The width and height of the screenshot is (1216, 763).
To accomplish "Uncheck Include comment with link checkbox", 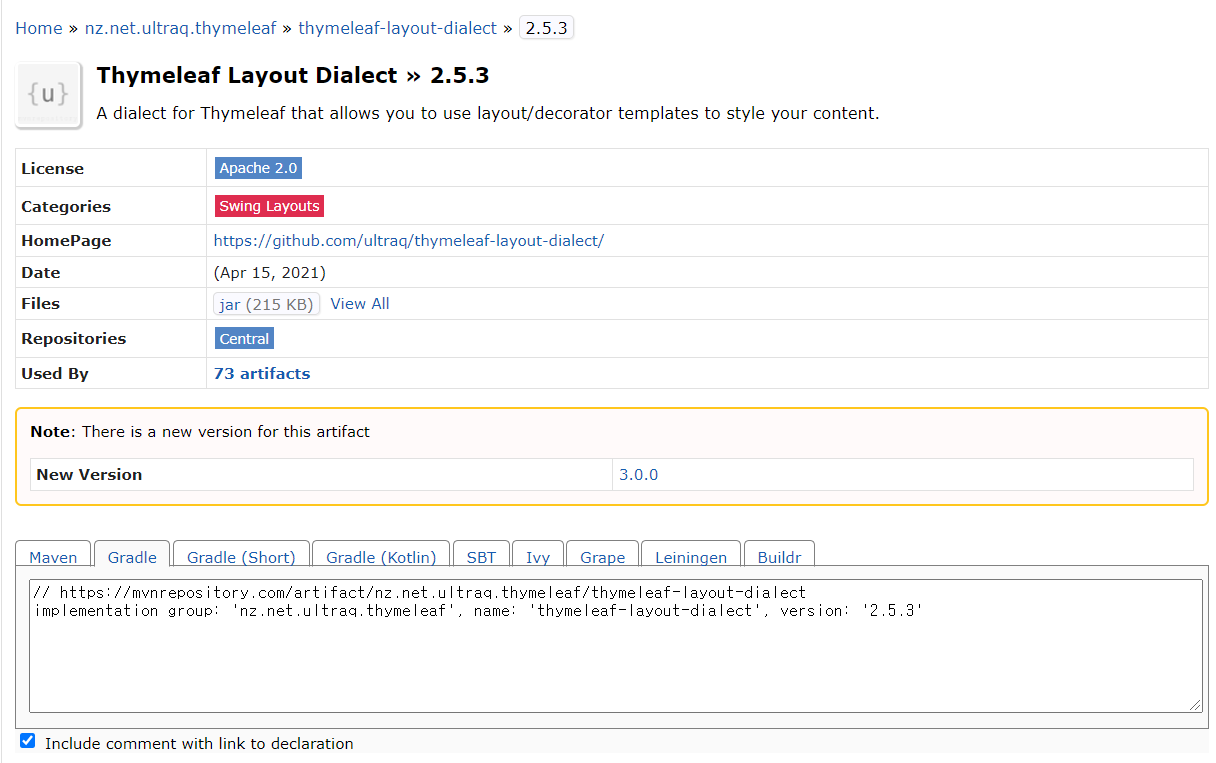I will [x=28, y=741].
